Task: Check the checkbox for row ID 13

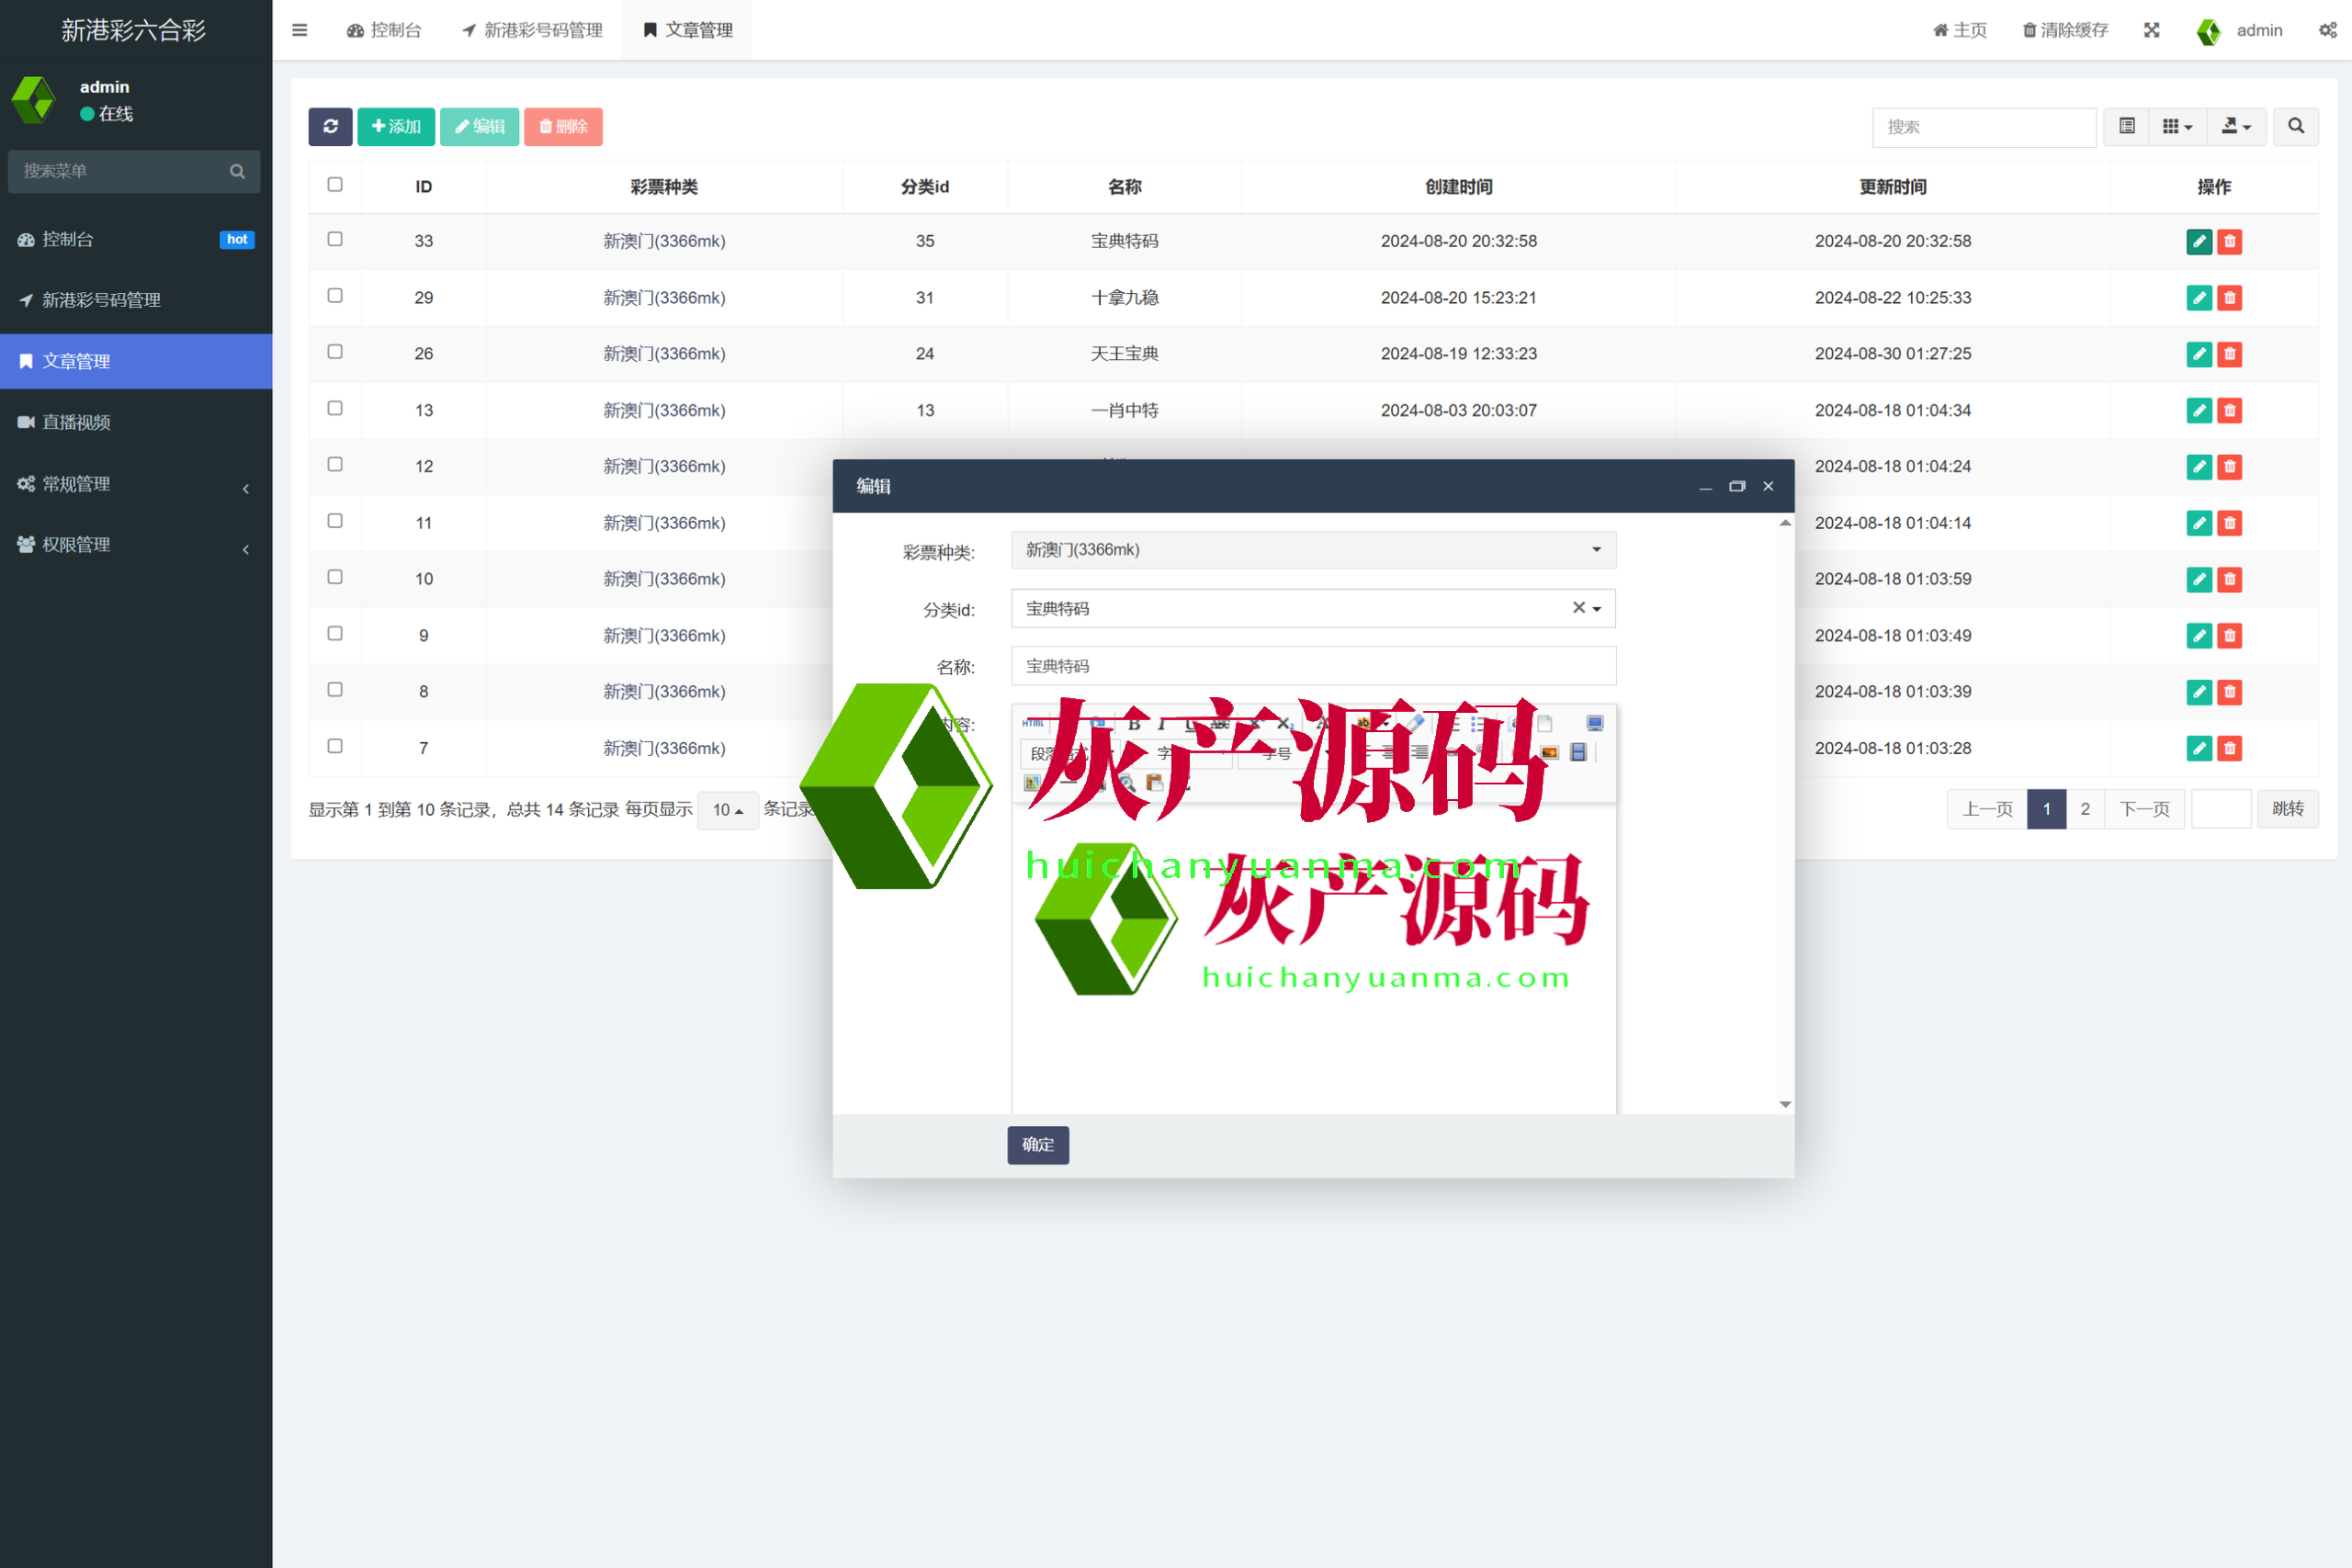Action: 335,409
